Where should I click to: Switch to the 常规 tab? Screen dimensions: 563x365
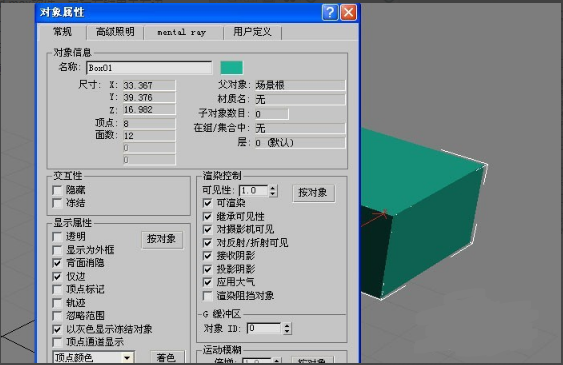click(x=62, y=32)
